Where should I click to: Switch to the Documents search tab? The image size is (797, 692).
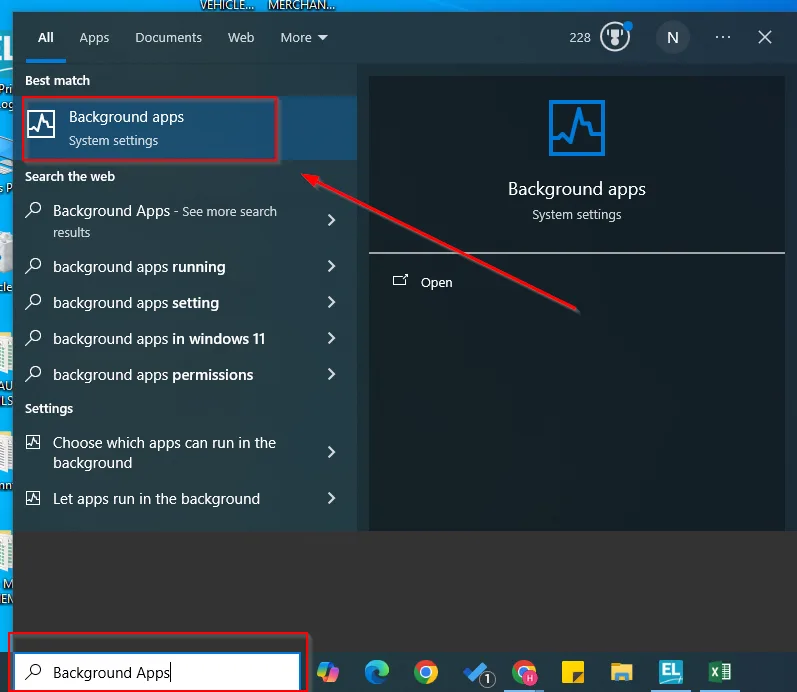(x=168, y=38)
